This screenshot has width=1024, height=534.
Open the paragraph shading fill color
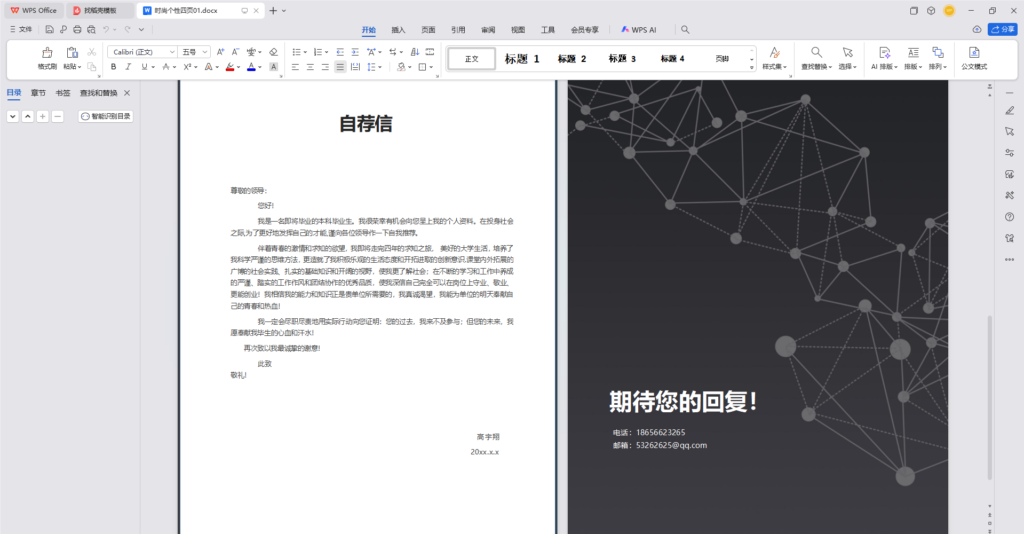(x=401, y=67)
